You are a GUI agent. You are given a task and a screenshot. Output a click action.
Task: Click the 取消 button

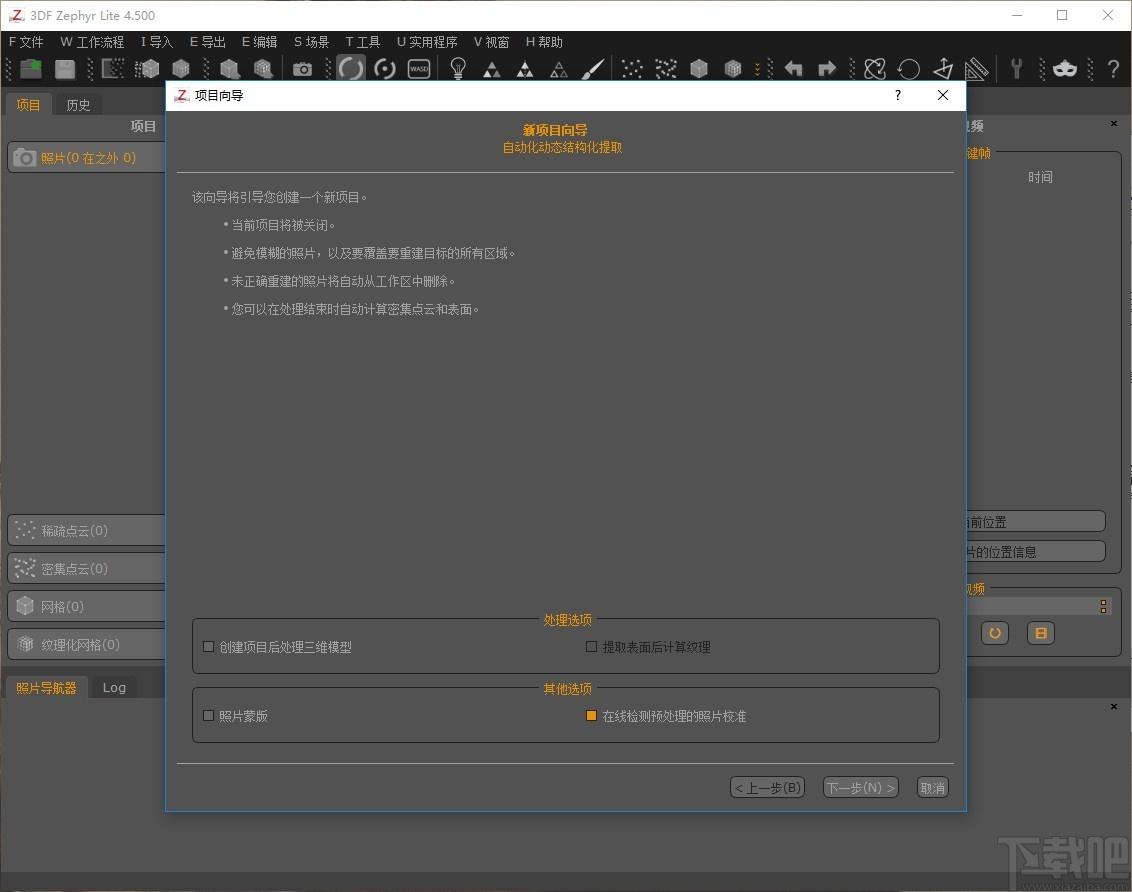tap(932, 787)
